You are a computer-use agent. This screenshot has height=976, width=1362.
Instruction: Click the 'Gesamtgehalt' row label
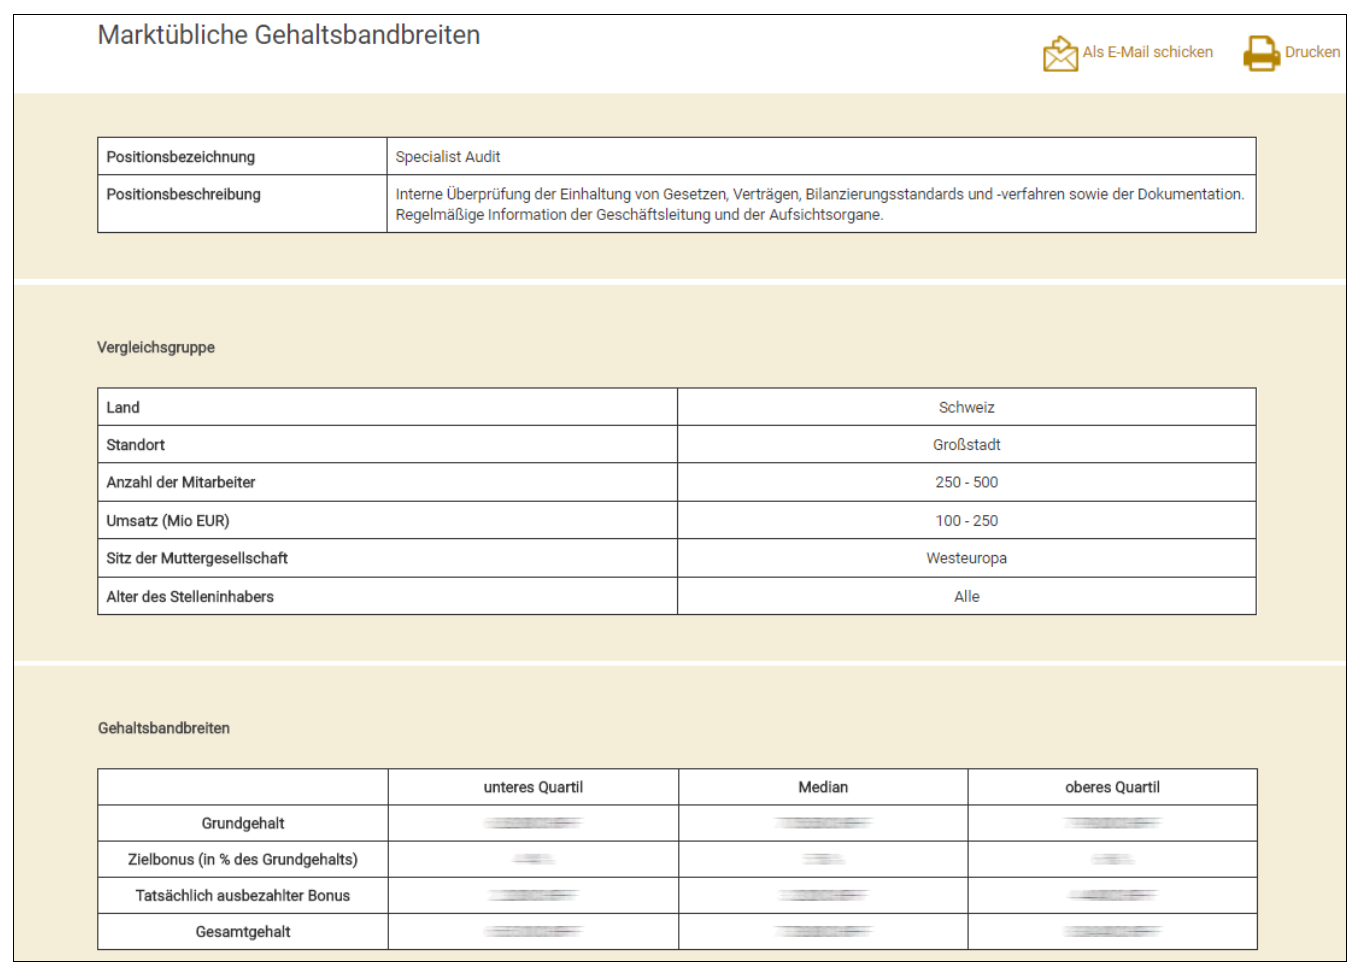243,931
